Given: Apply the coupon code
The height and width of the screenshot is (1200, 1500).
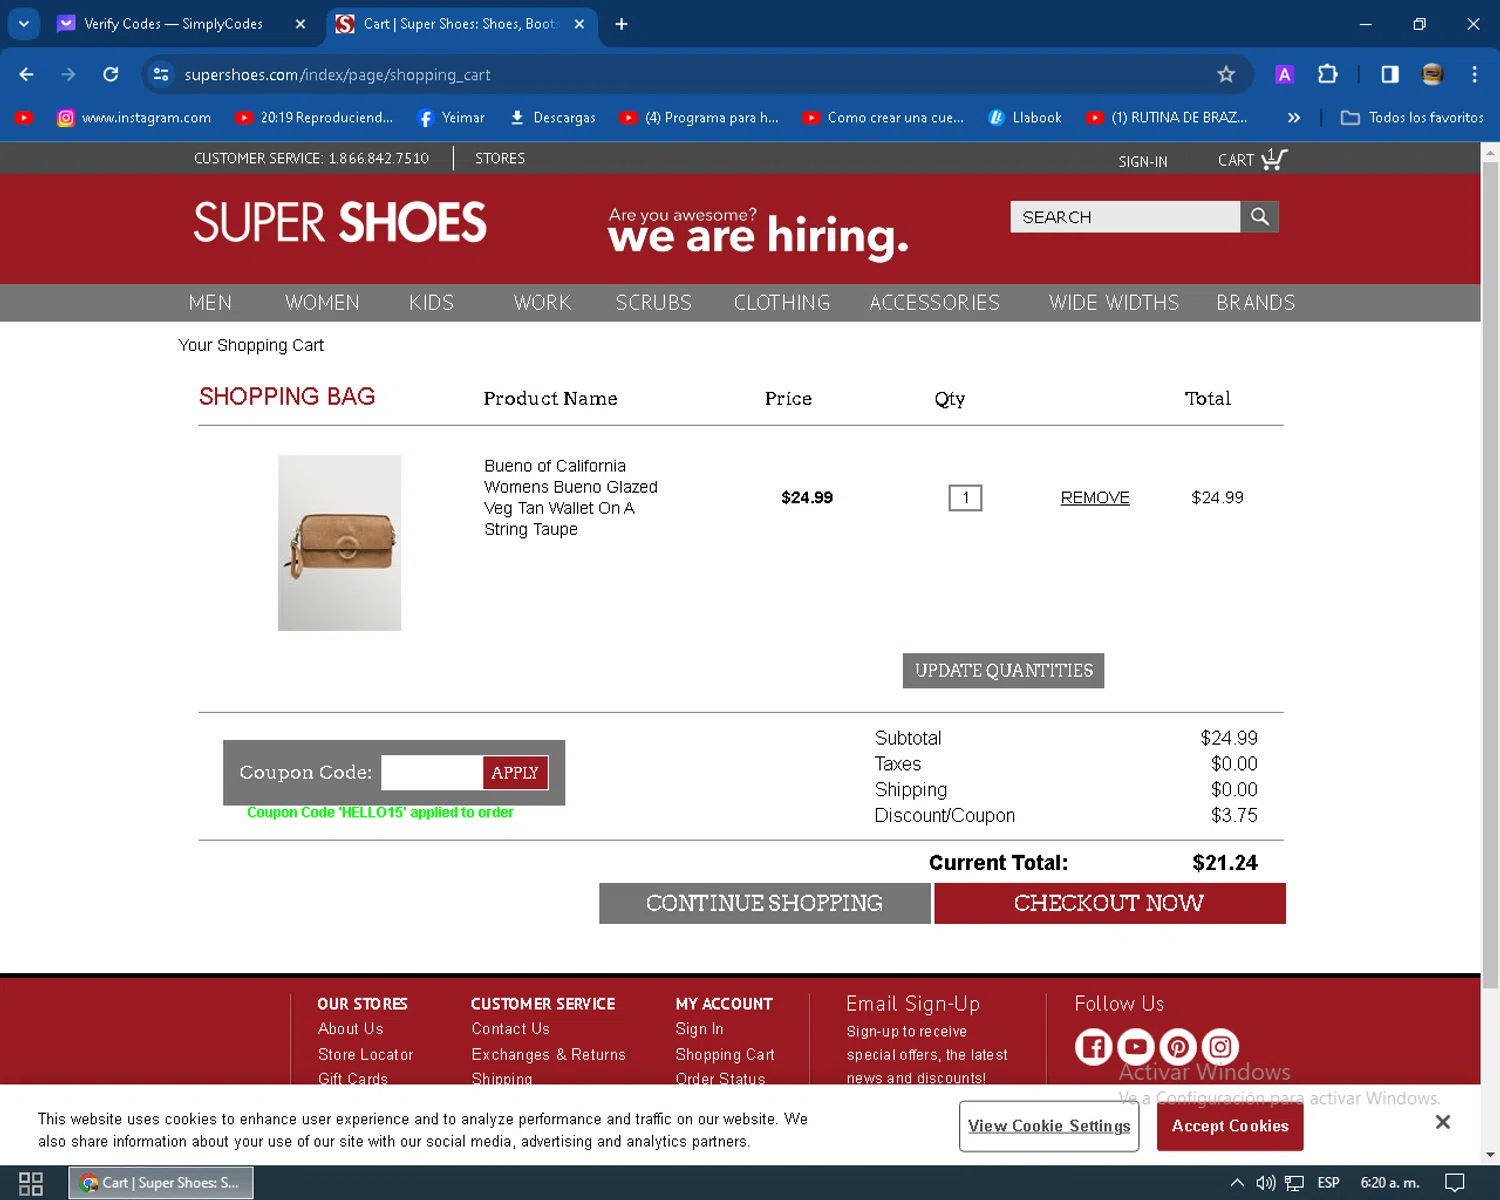Looking at the screenshot, I should click(x=515, y=773).
